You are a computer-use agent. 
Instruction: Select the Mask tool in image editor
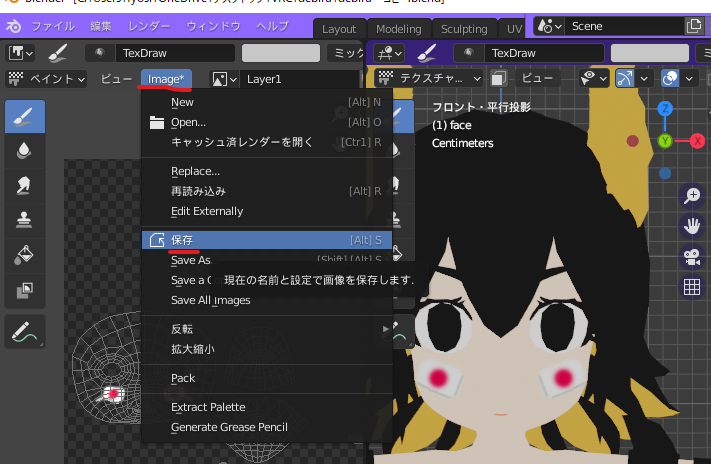25,290
